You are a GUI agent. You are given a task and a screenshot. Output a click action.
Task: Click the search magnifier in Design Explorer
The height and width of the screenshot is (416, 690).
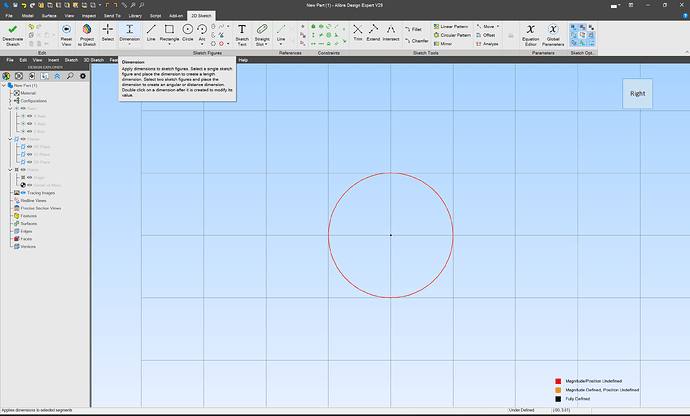[70, 76]
